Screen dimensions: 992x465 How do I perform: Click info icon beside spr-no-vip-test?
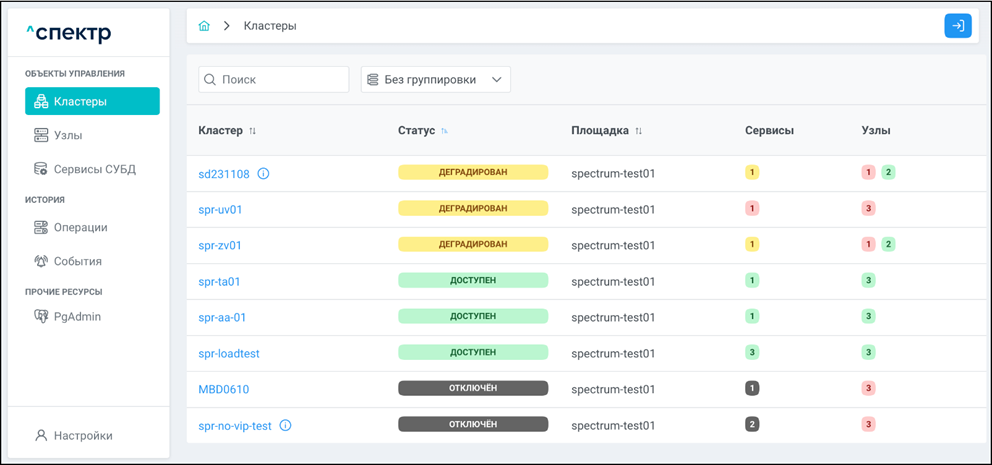point(286,426)
